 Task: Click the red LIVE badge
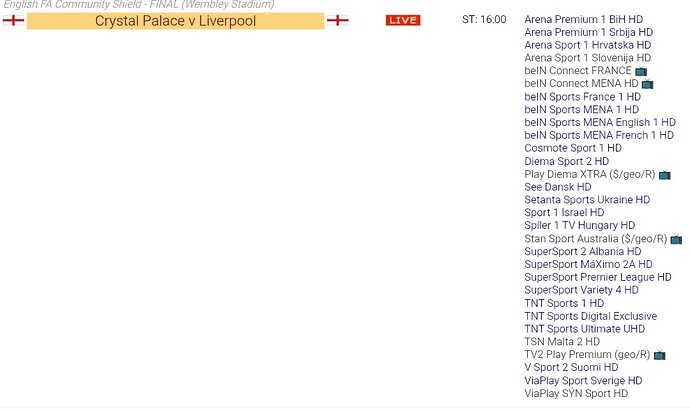tap(403, 20)
